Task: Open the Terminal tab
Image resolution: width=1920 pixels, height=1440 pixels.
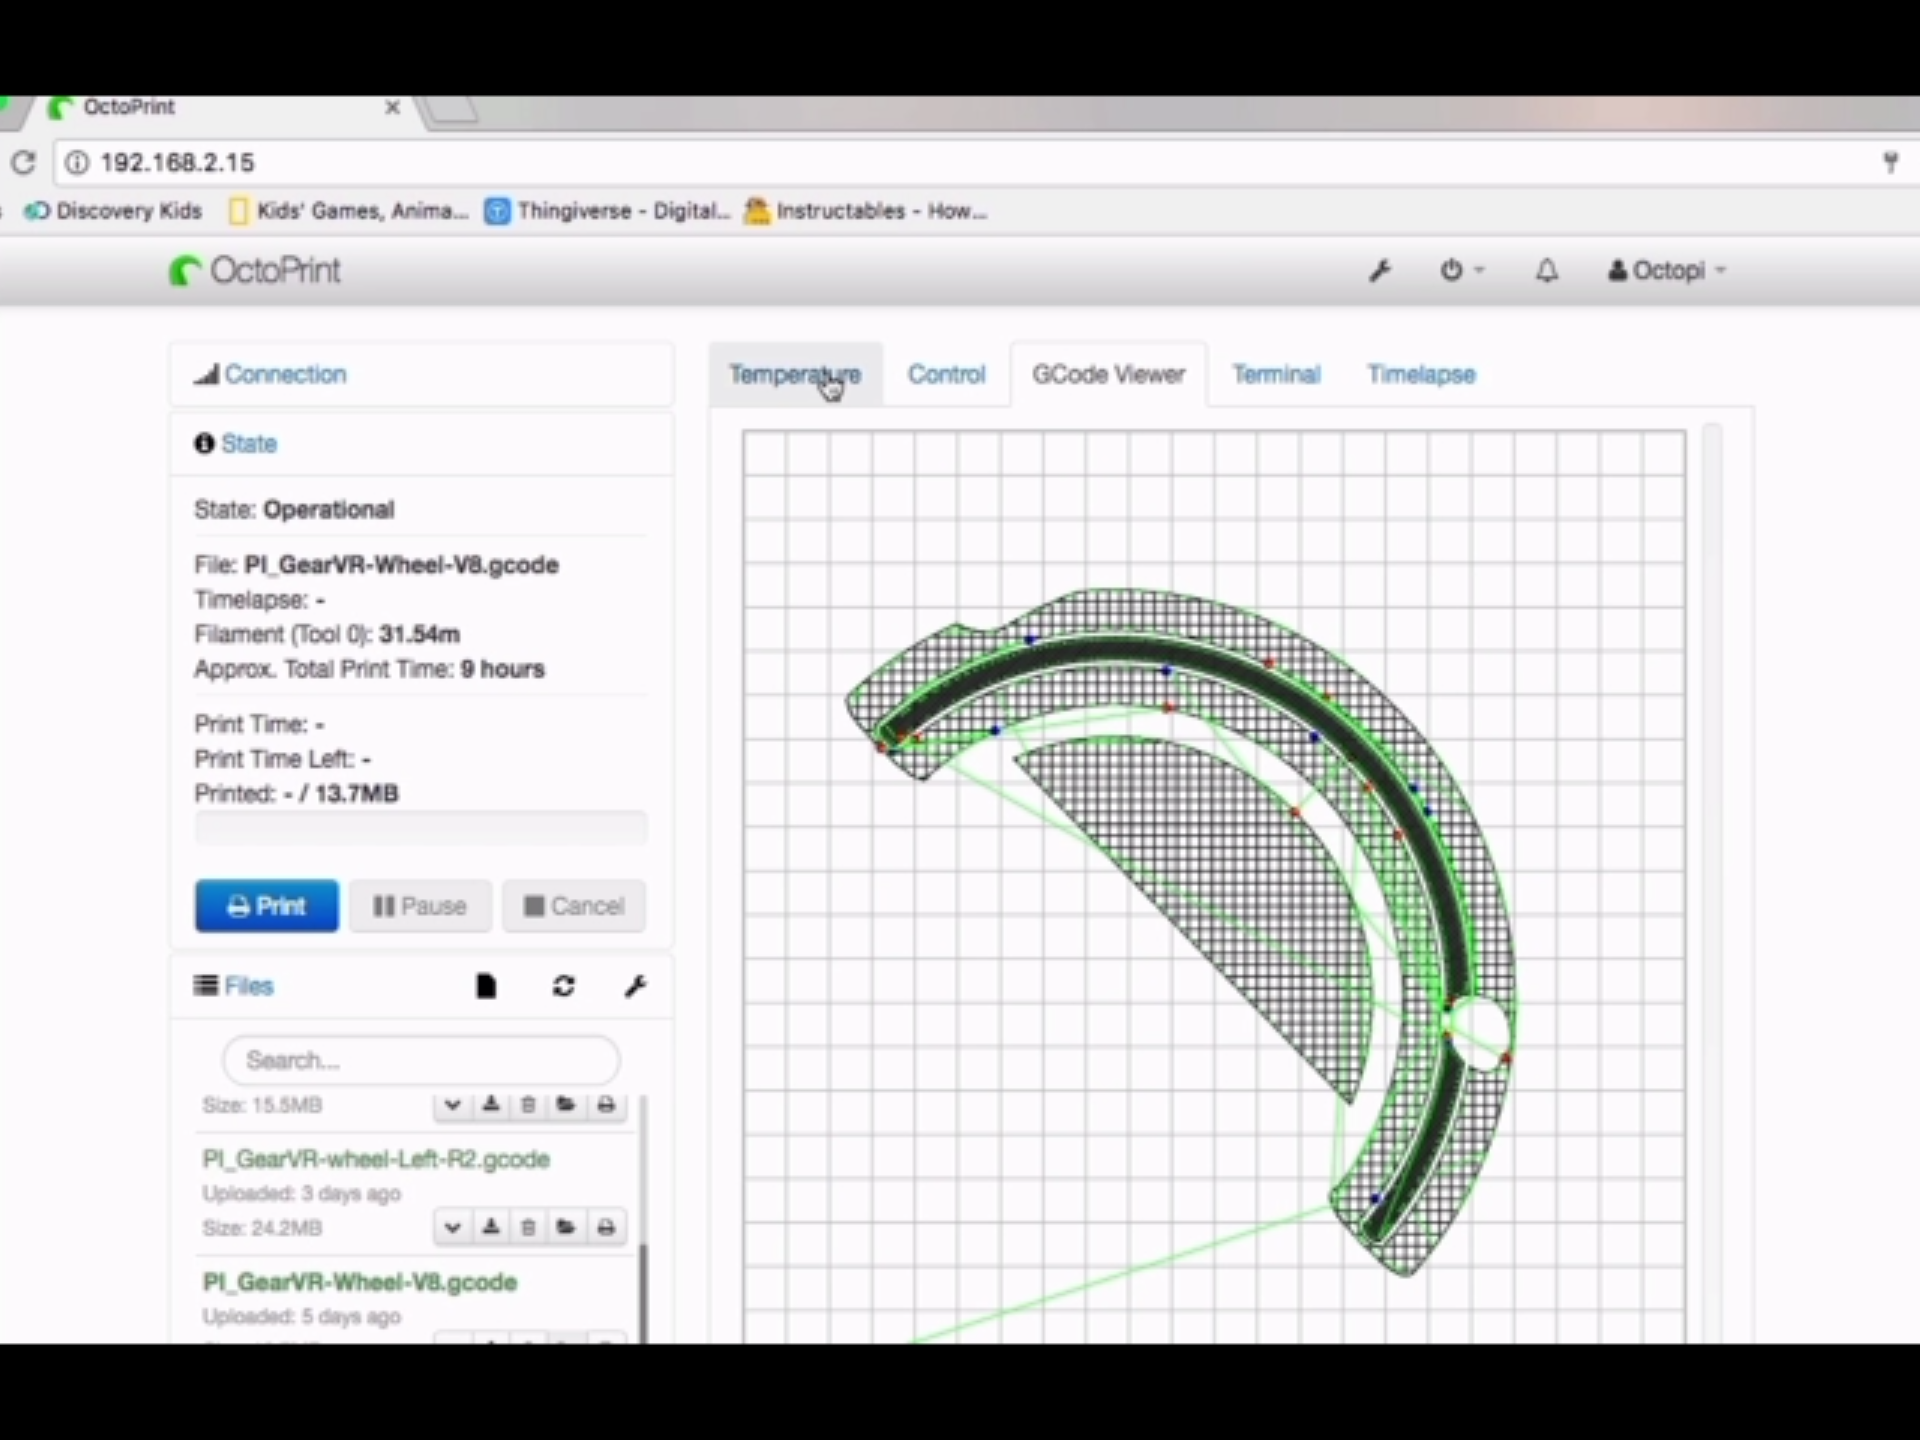Action: click(1276, 374)
